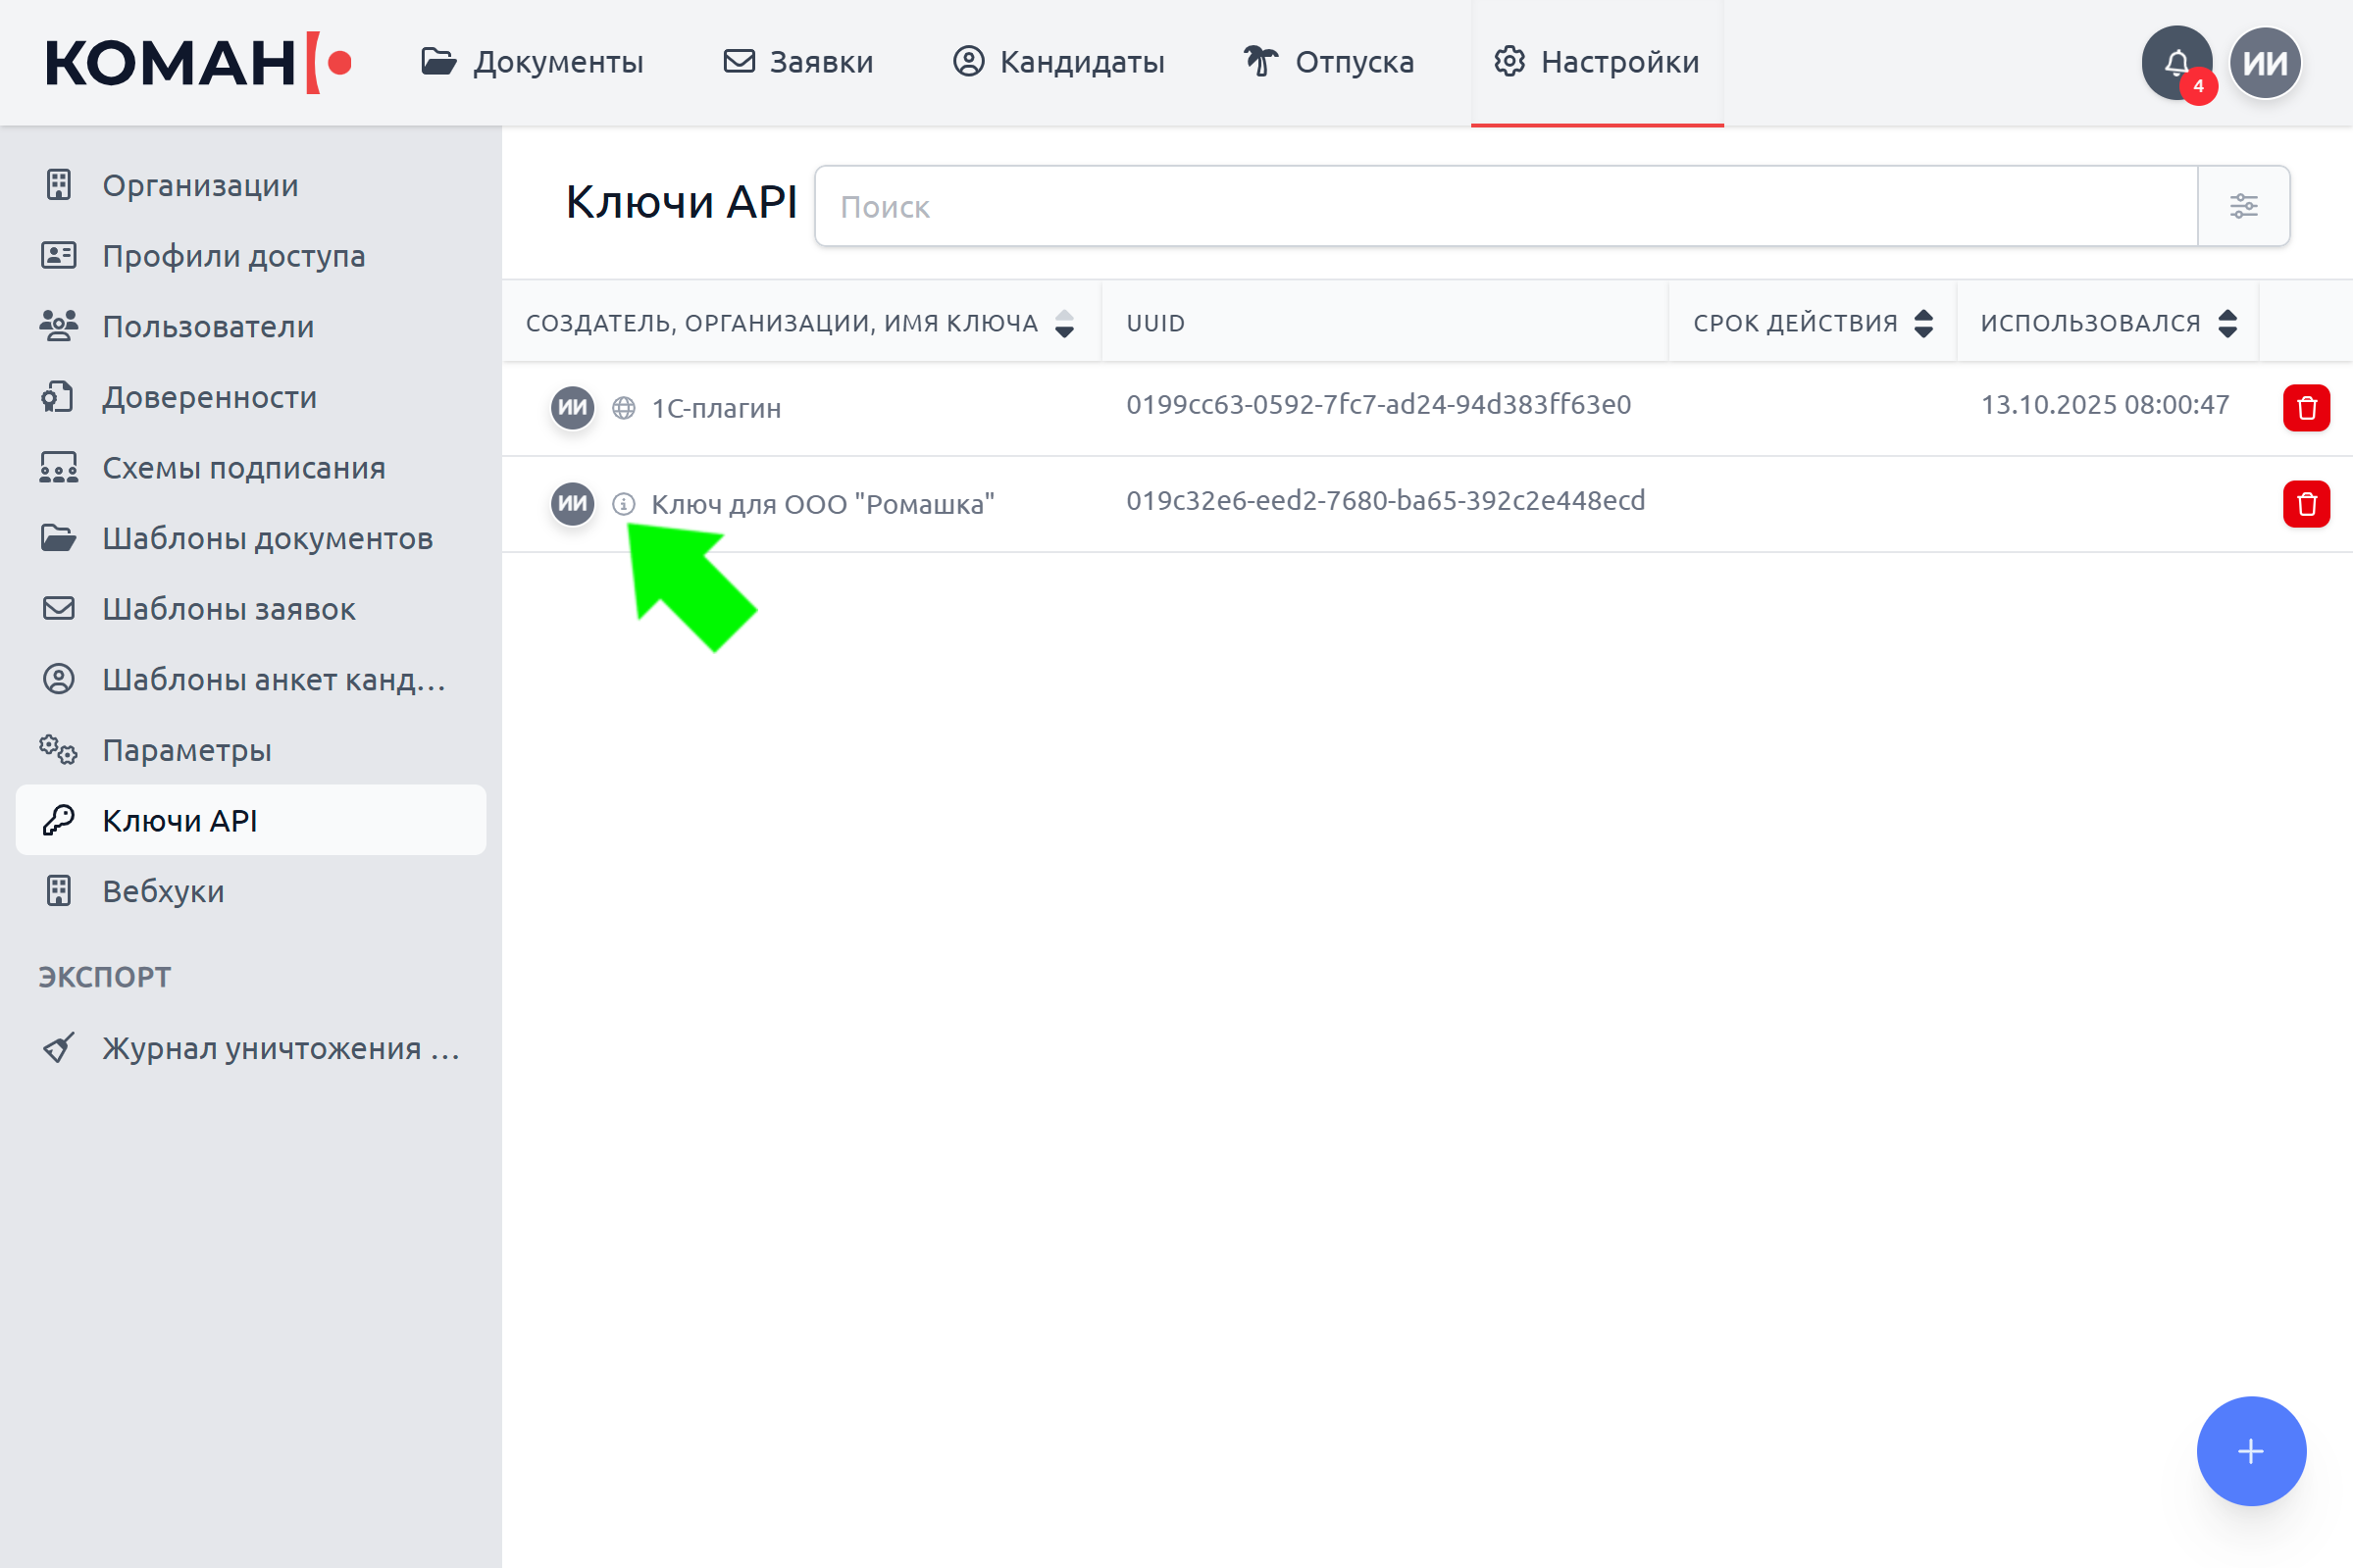Open Вебхуки in the sidebar
The height and width of the screenshot is (1568, 2353).
tap(163, 891)
